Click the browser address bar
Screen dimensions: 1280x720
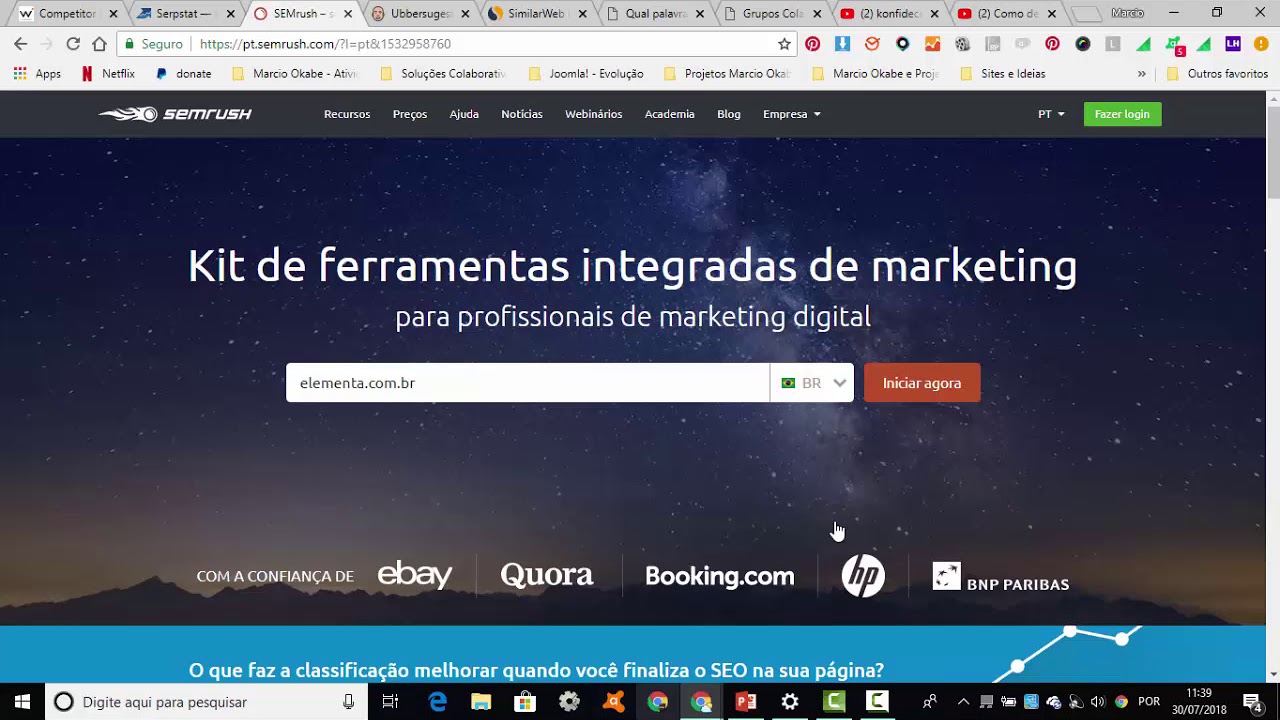[455, 44]
